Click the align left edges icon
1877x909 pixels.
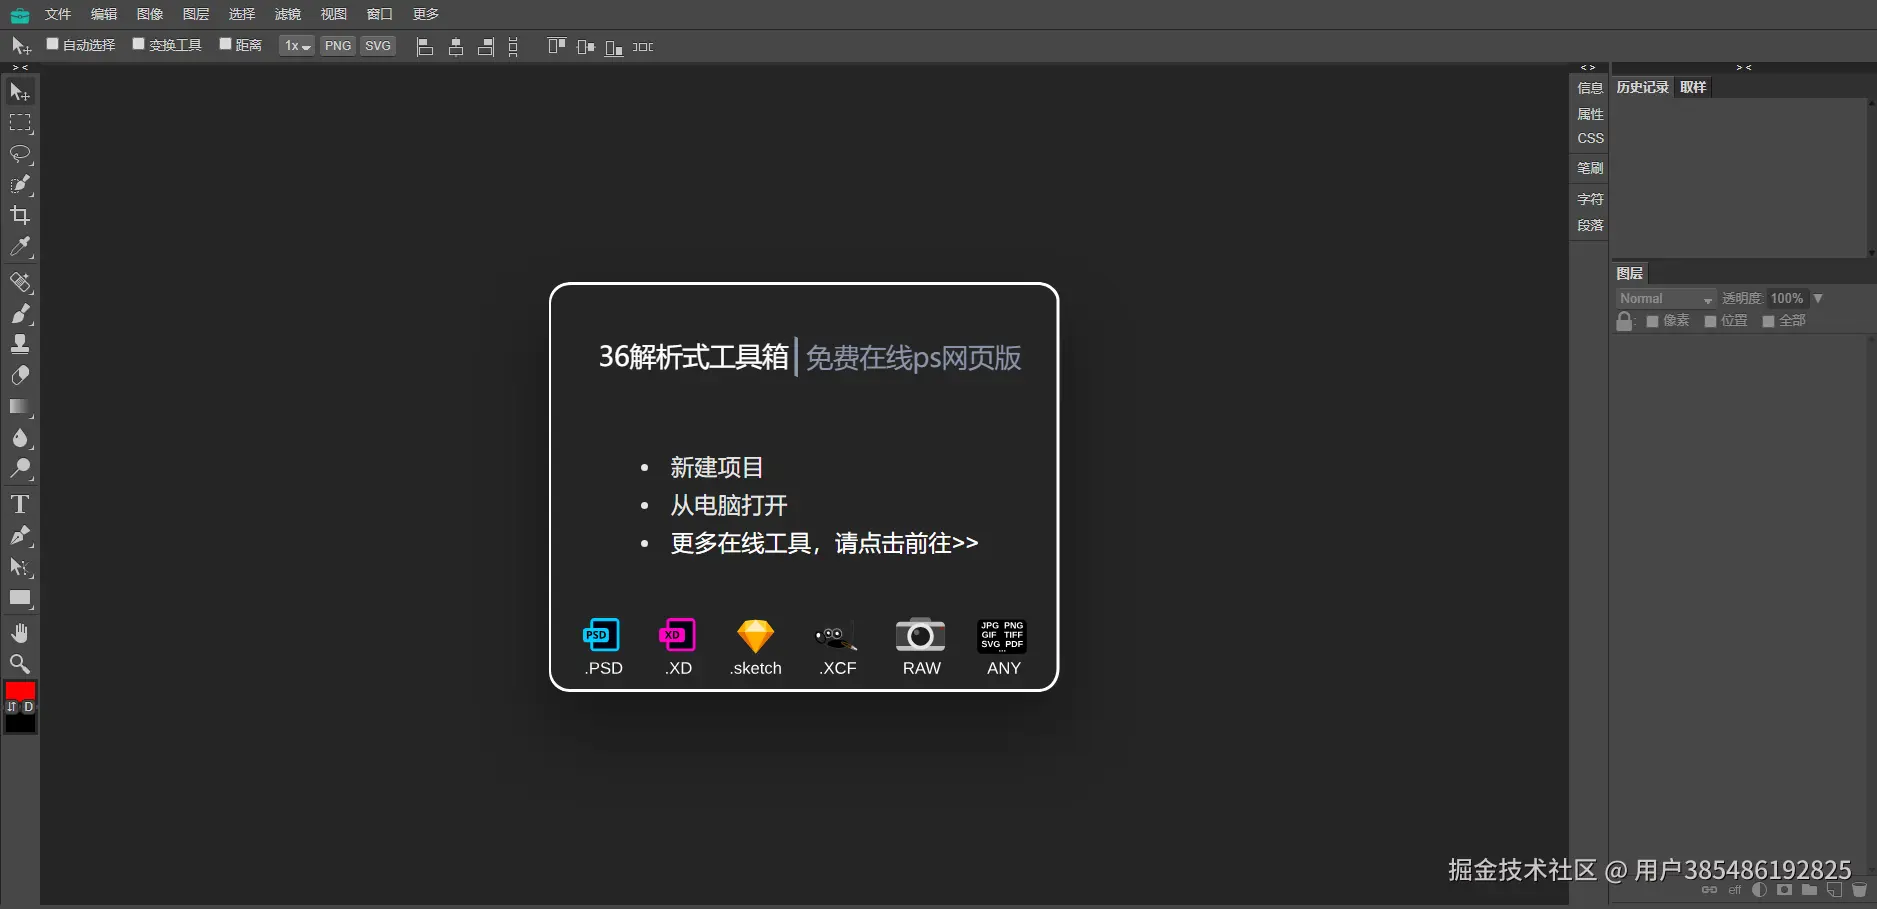point(425,47)
